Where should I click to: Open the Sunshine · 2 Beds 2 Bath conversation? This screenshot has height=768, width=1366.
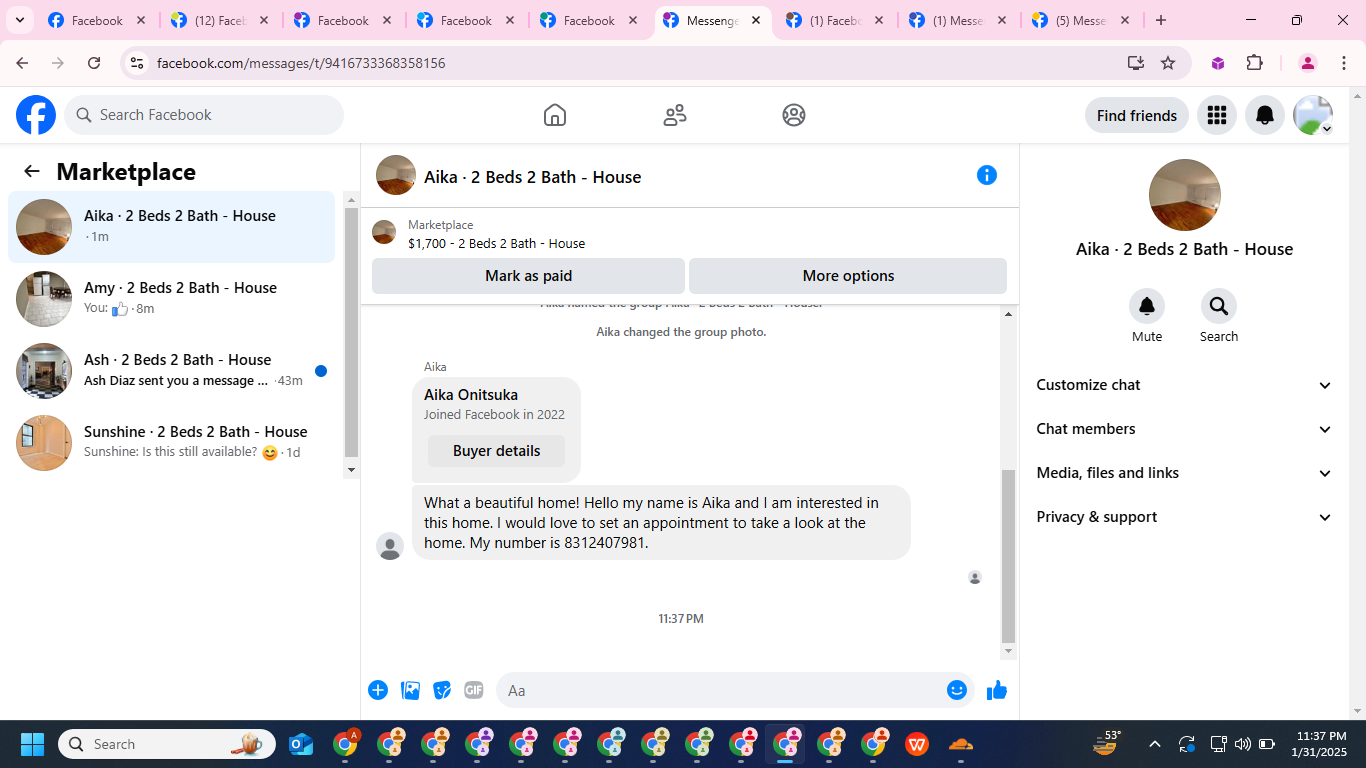pos(171,443)
